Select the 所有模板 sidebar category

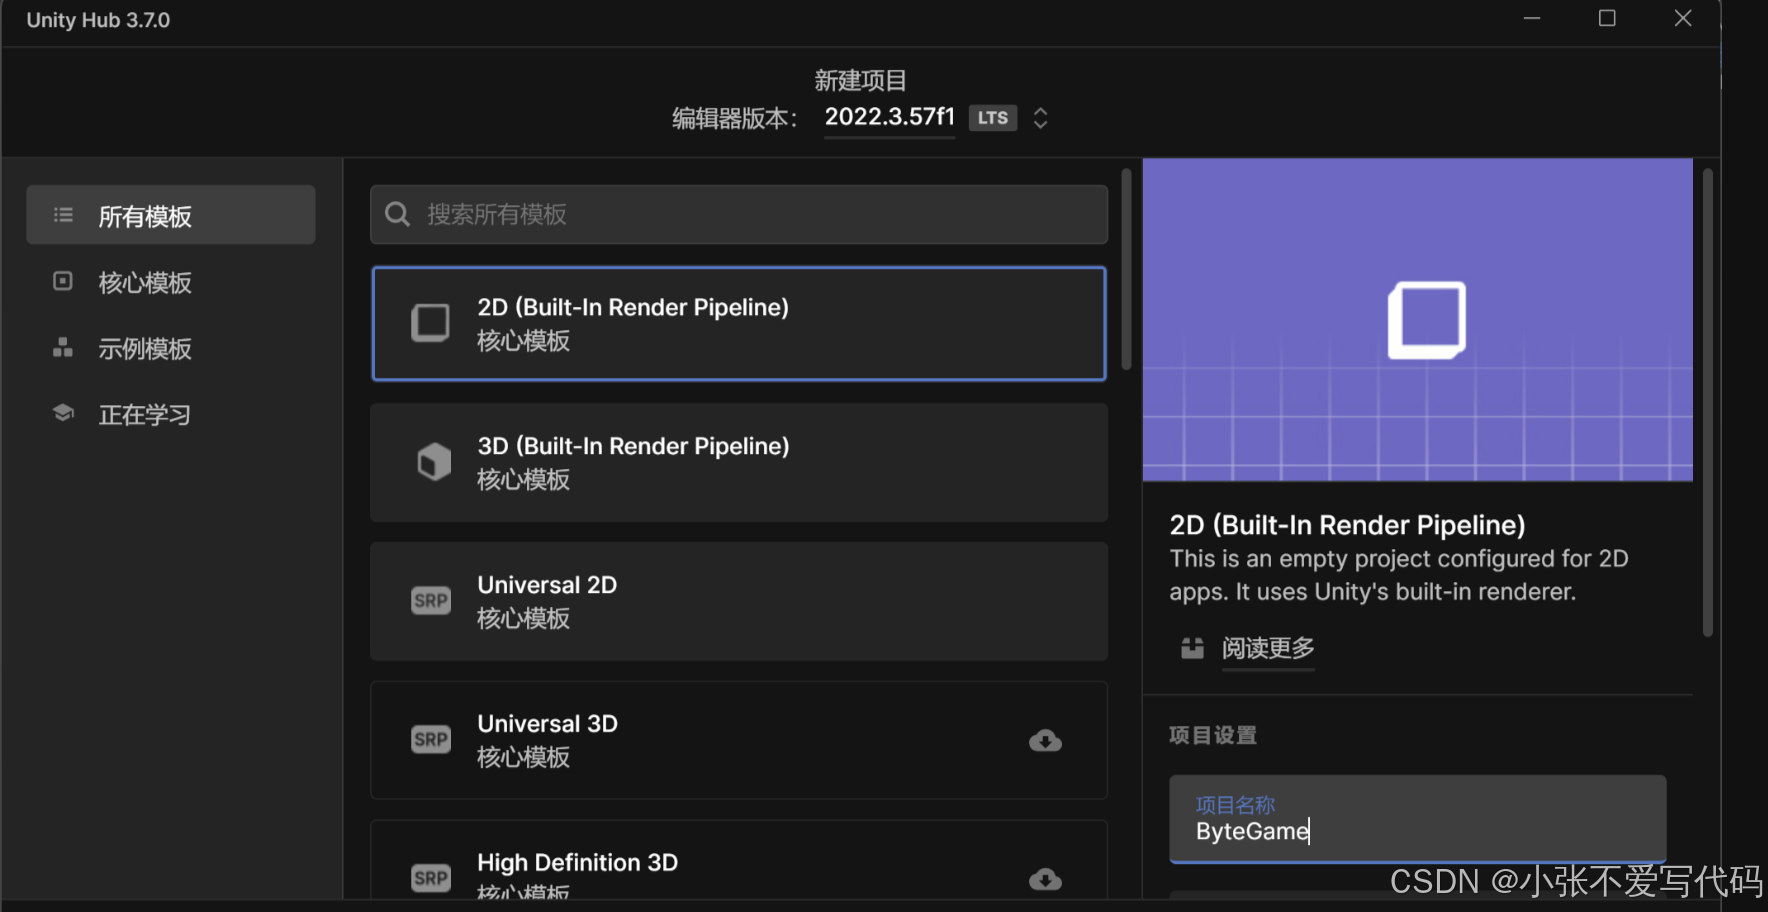[x=171, y=215]
